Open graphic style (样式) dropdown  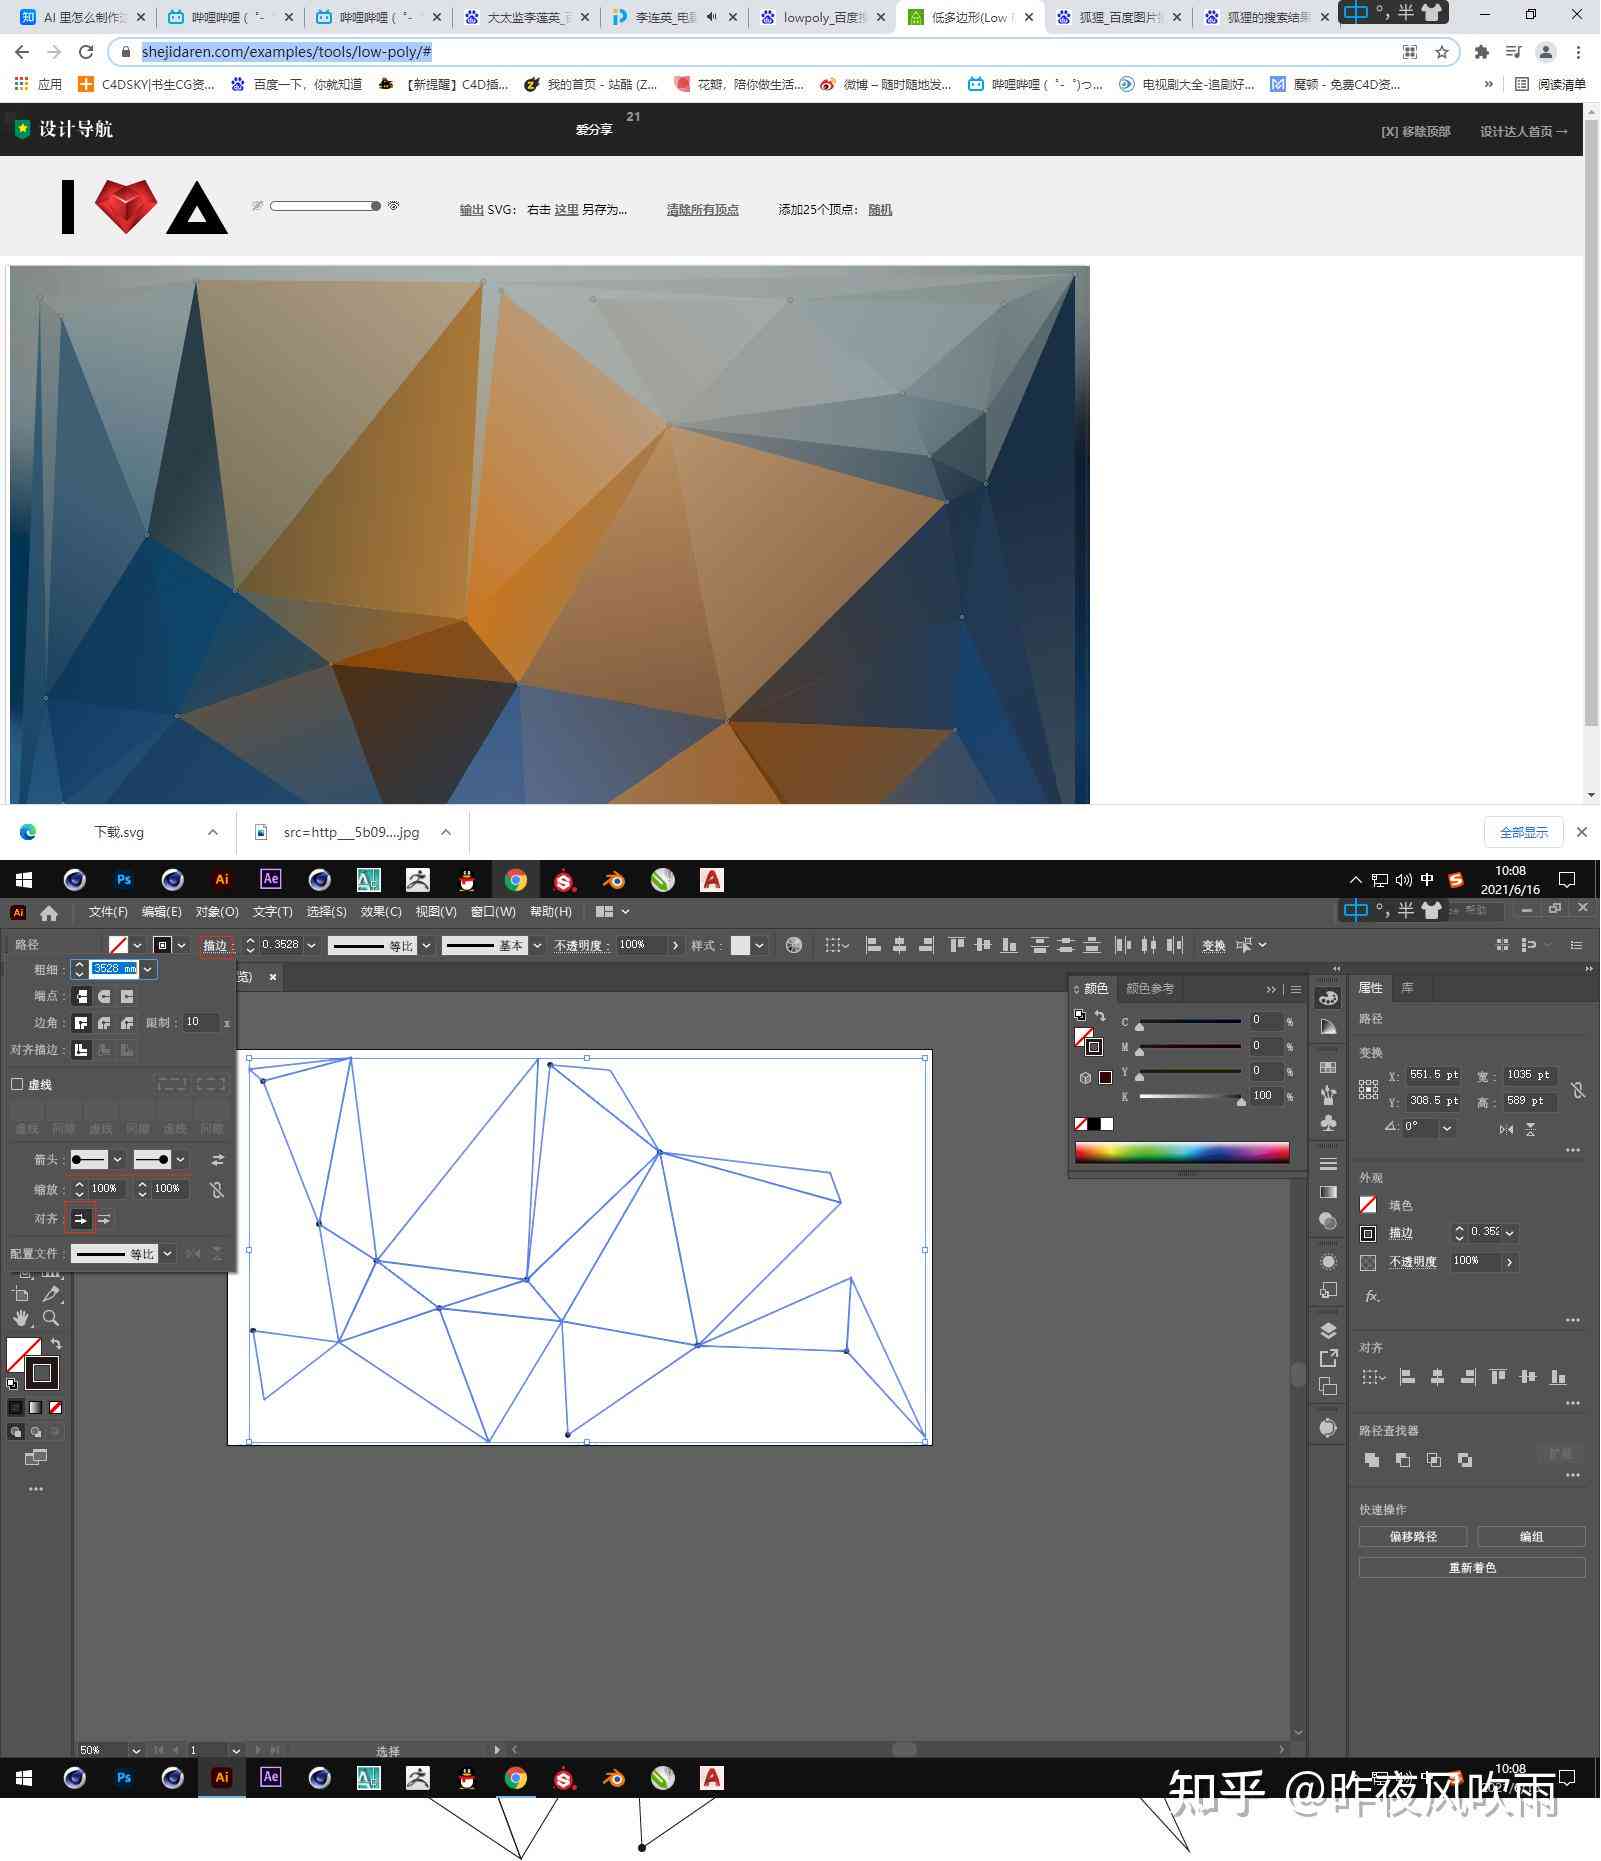759,945
